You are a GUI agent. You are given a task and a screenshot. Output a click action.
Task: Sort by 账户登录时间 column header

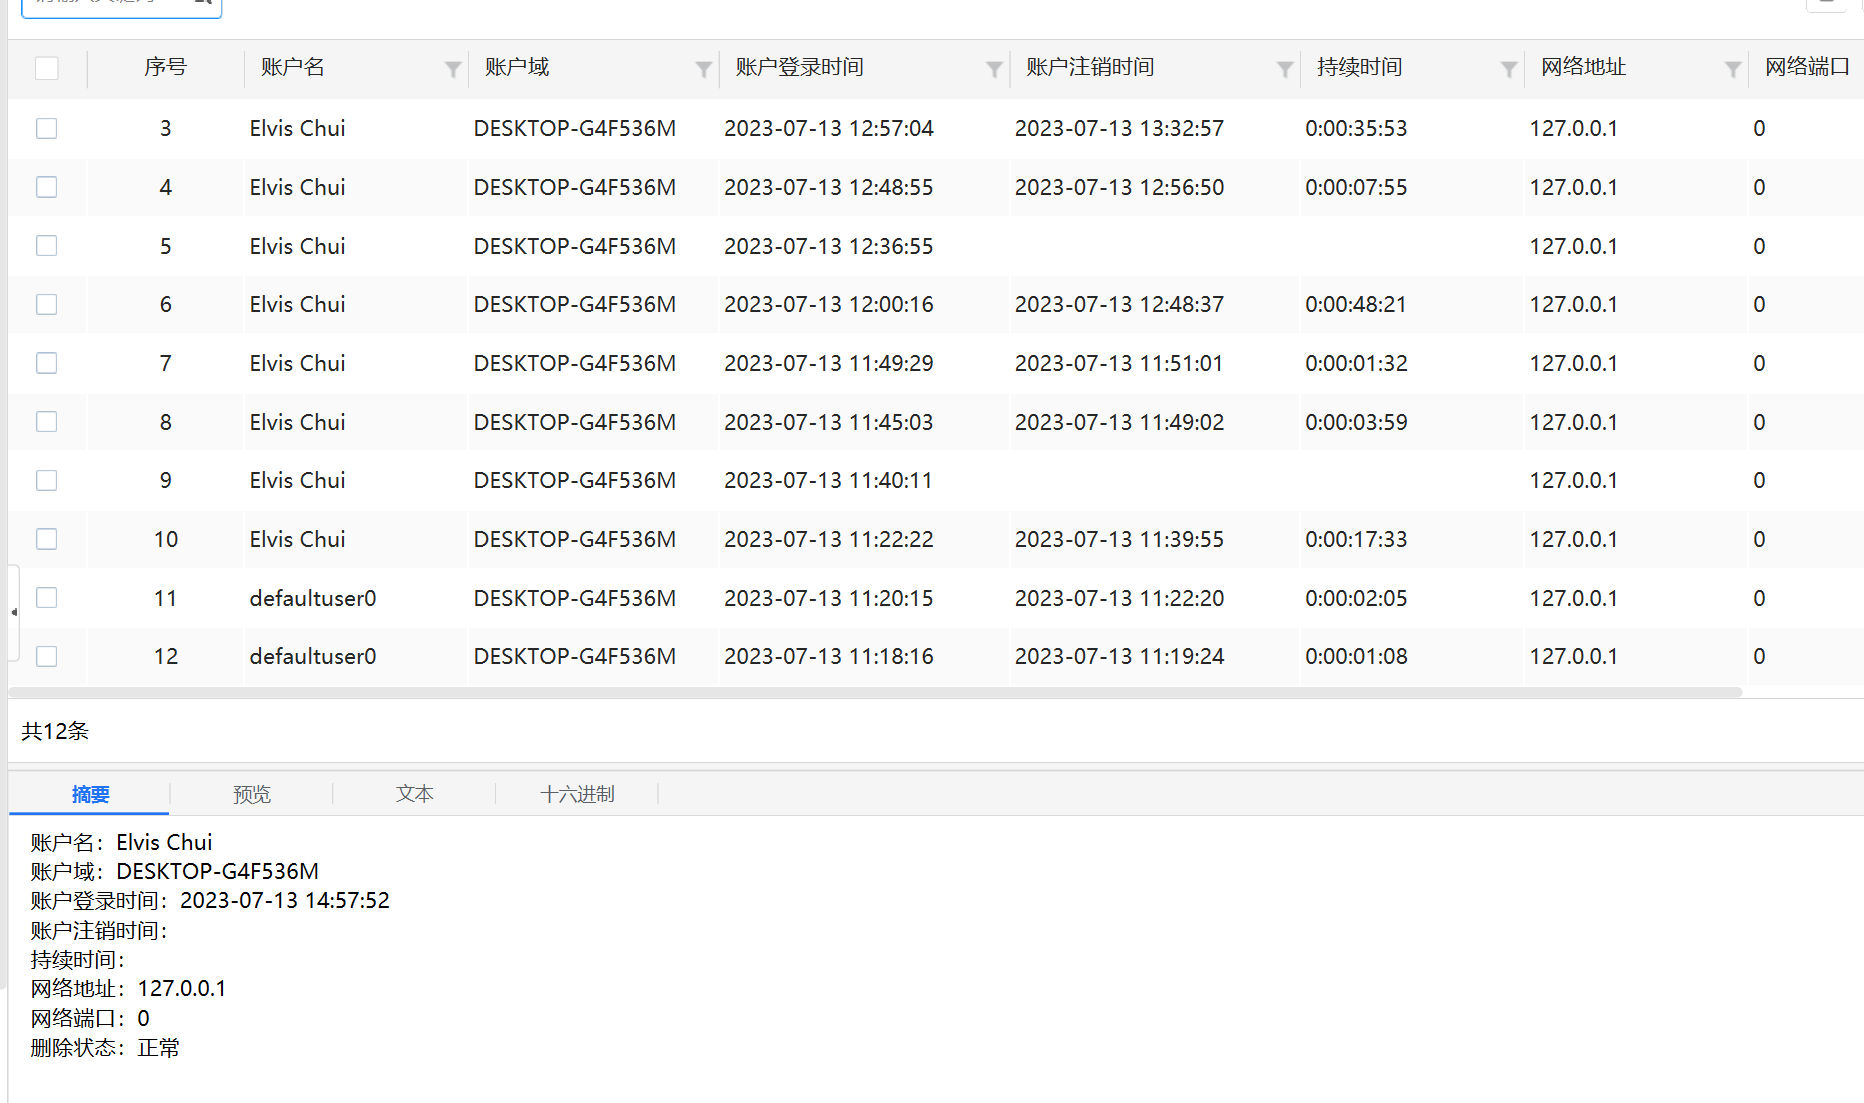(799, 67)
